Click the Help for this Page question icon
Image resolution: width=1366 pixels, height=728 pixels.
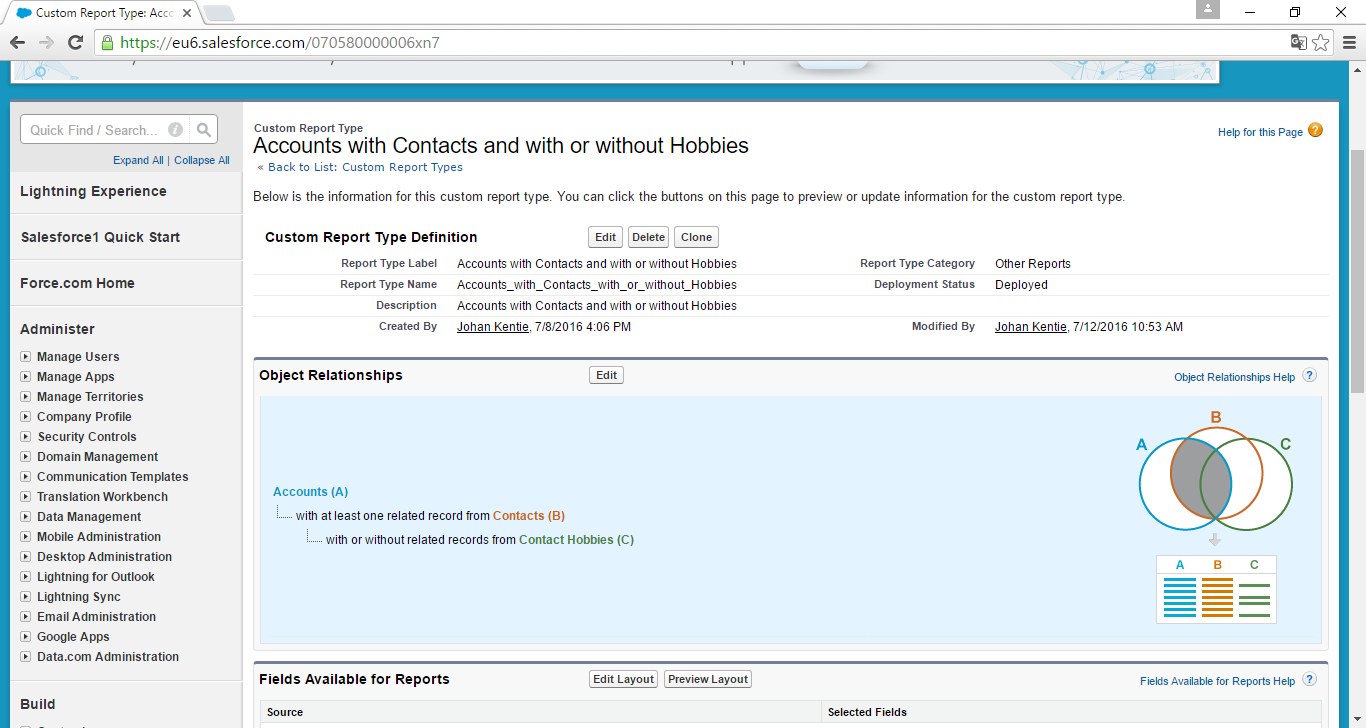coord(1315,130)
